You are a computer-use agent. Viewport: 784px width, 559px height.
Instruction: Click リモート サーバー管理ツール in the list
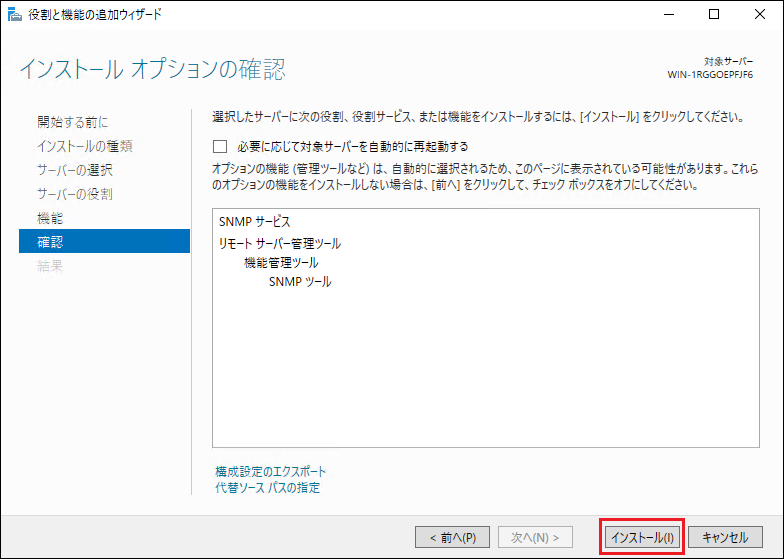[x=279, y=243]
